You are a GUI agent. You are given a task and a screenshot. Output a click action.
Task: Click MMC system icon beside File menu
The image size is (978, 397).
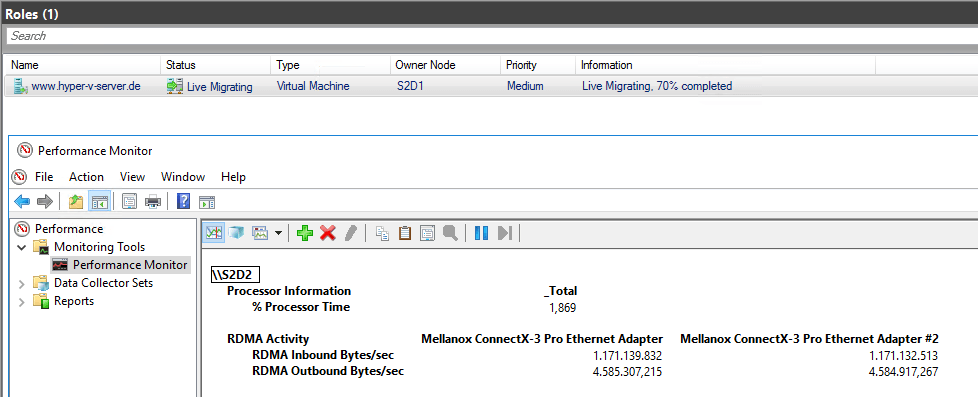20,177
